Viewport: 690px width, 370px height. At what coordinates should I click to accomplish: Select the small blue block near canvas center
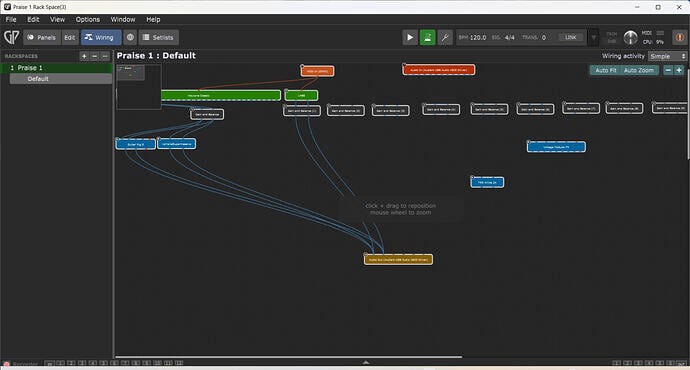coord(487,182)
